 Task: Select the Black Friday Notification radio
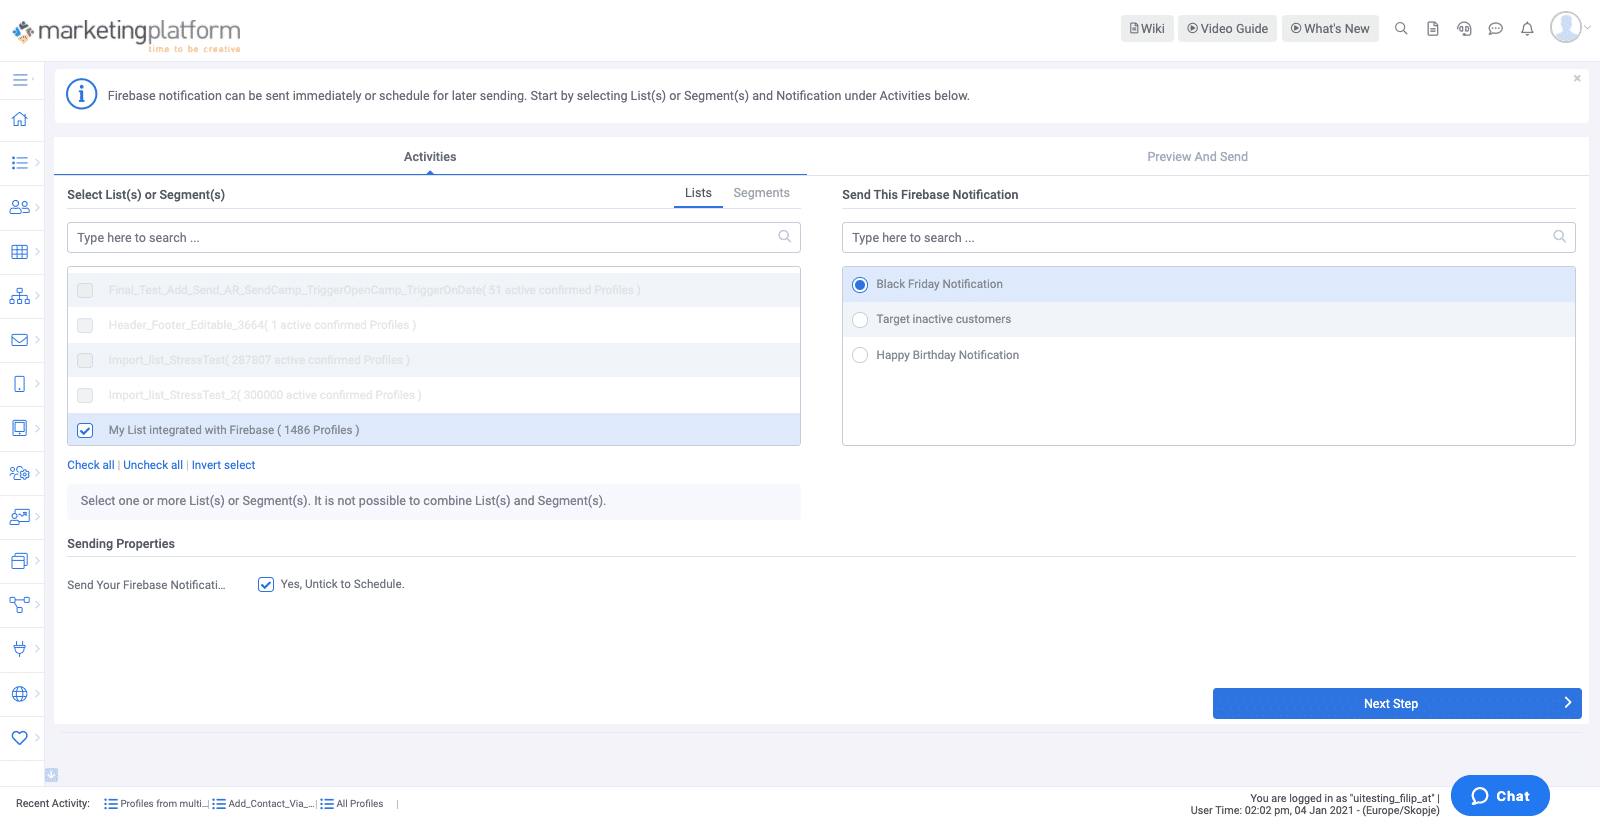860,285
